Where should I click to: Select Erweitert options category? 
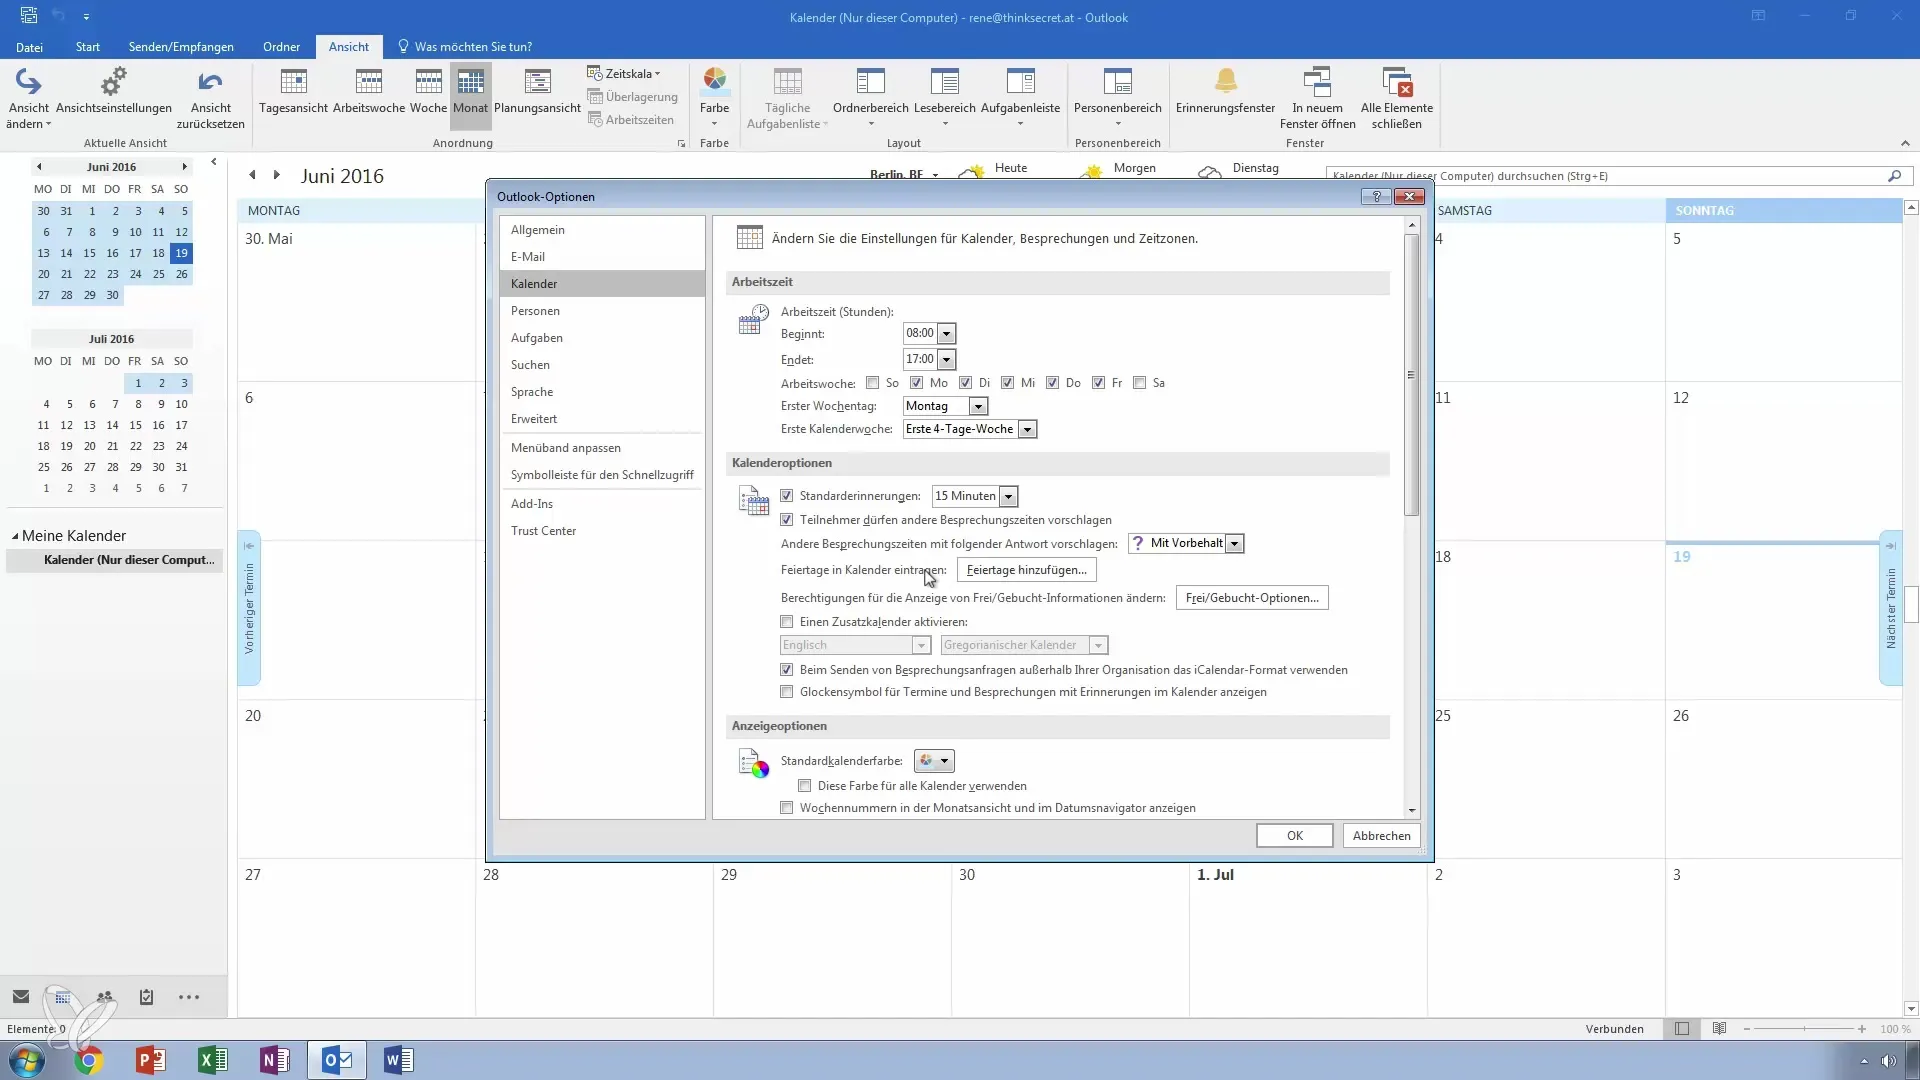coord(602,419)
